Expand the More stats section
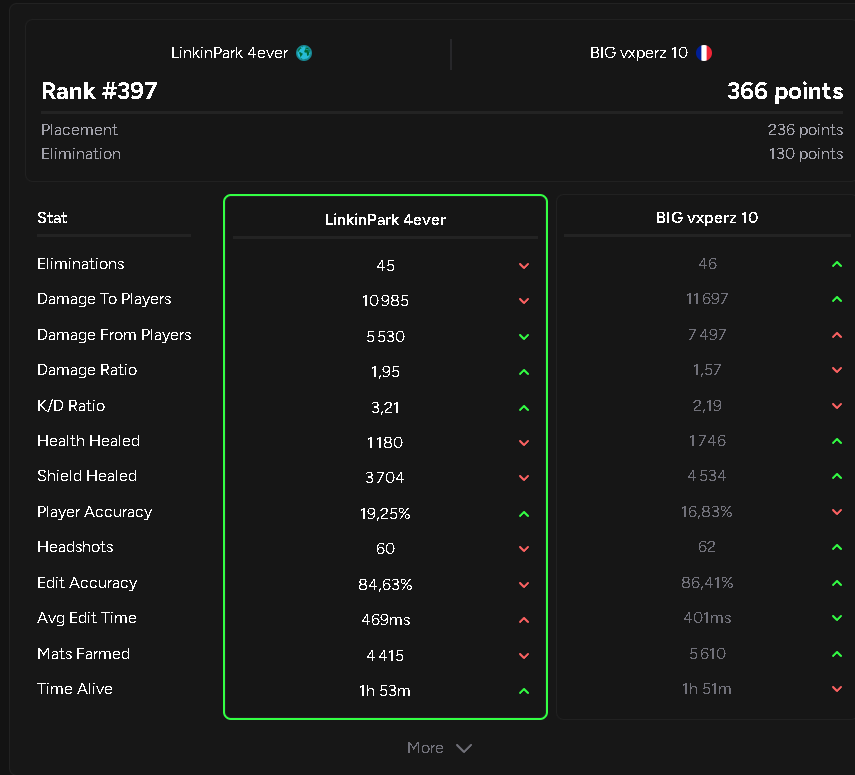The height and width of the screenshot is (775, 855). [x=439, y=748]
